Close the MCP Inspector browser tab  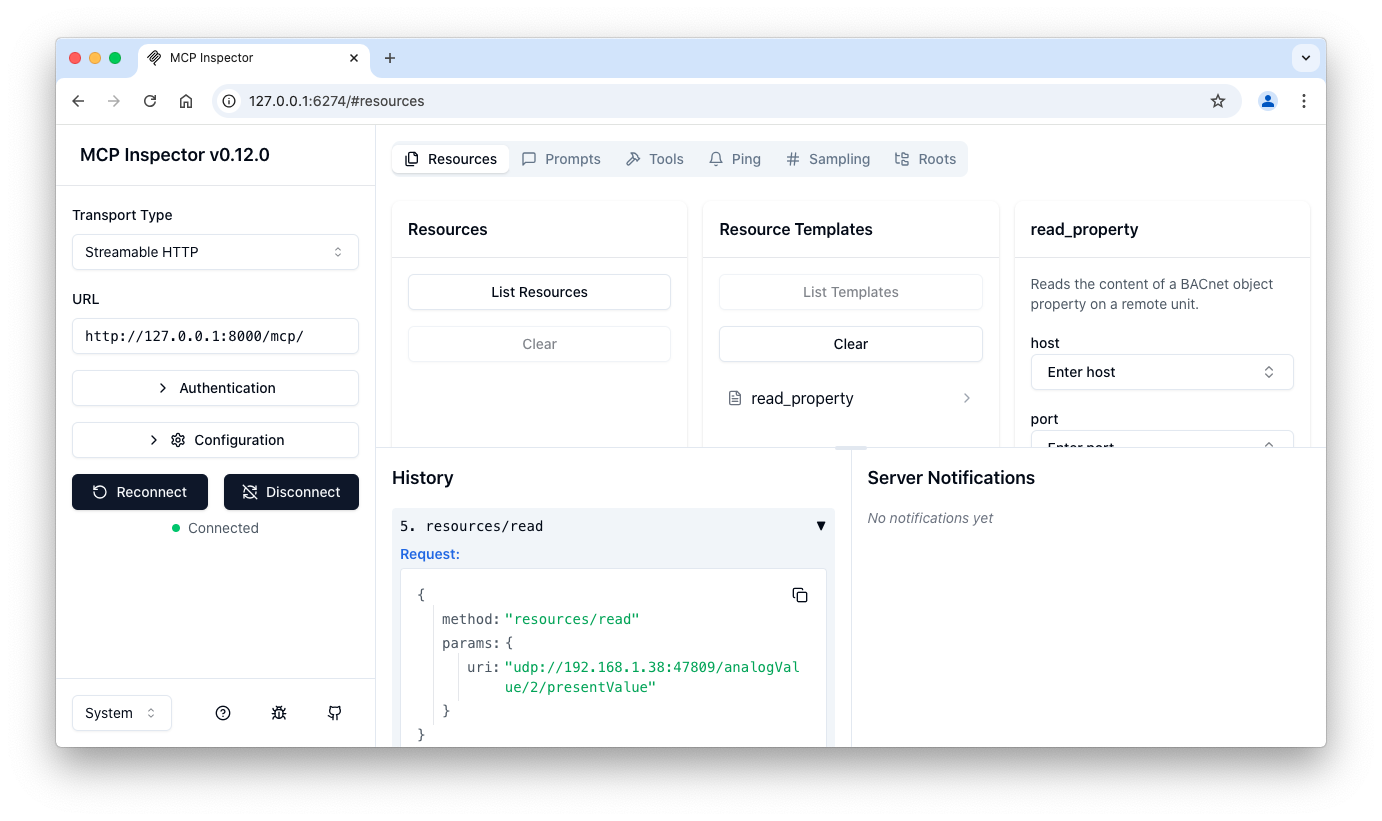[354, 58]
